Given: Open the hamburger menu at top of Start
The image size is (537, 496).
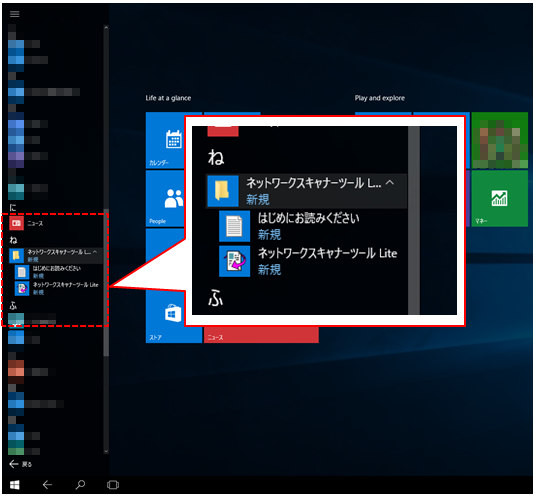Looking at the screenshot, I should [14, 14].
